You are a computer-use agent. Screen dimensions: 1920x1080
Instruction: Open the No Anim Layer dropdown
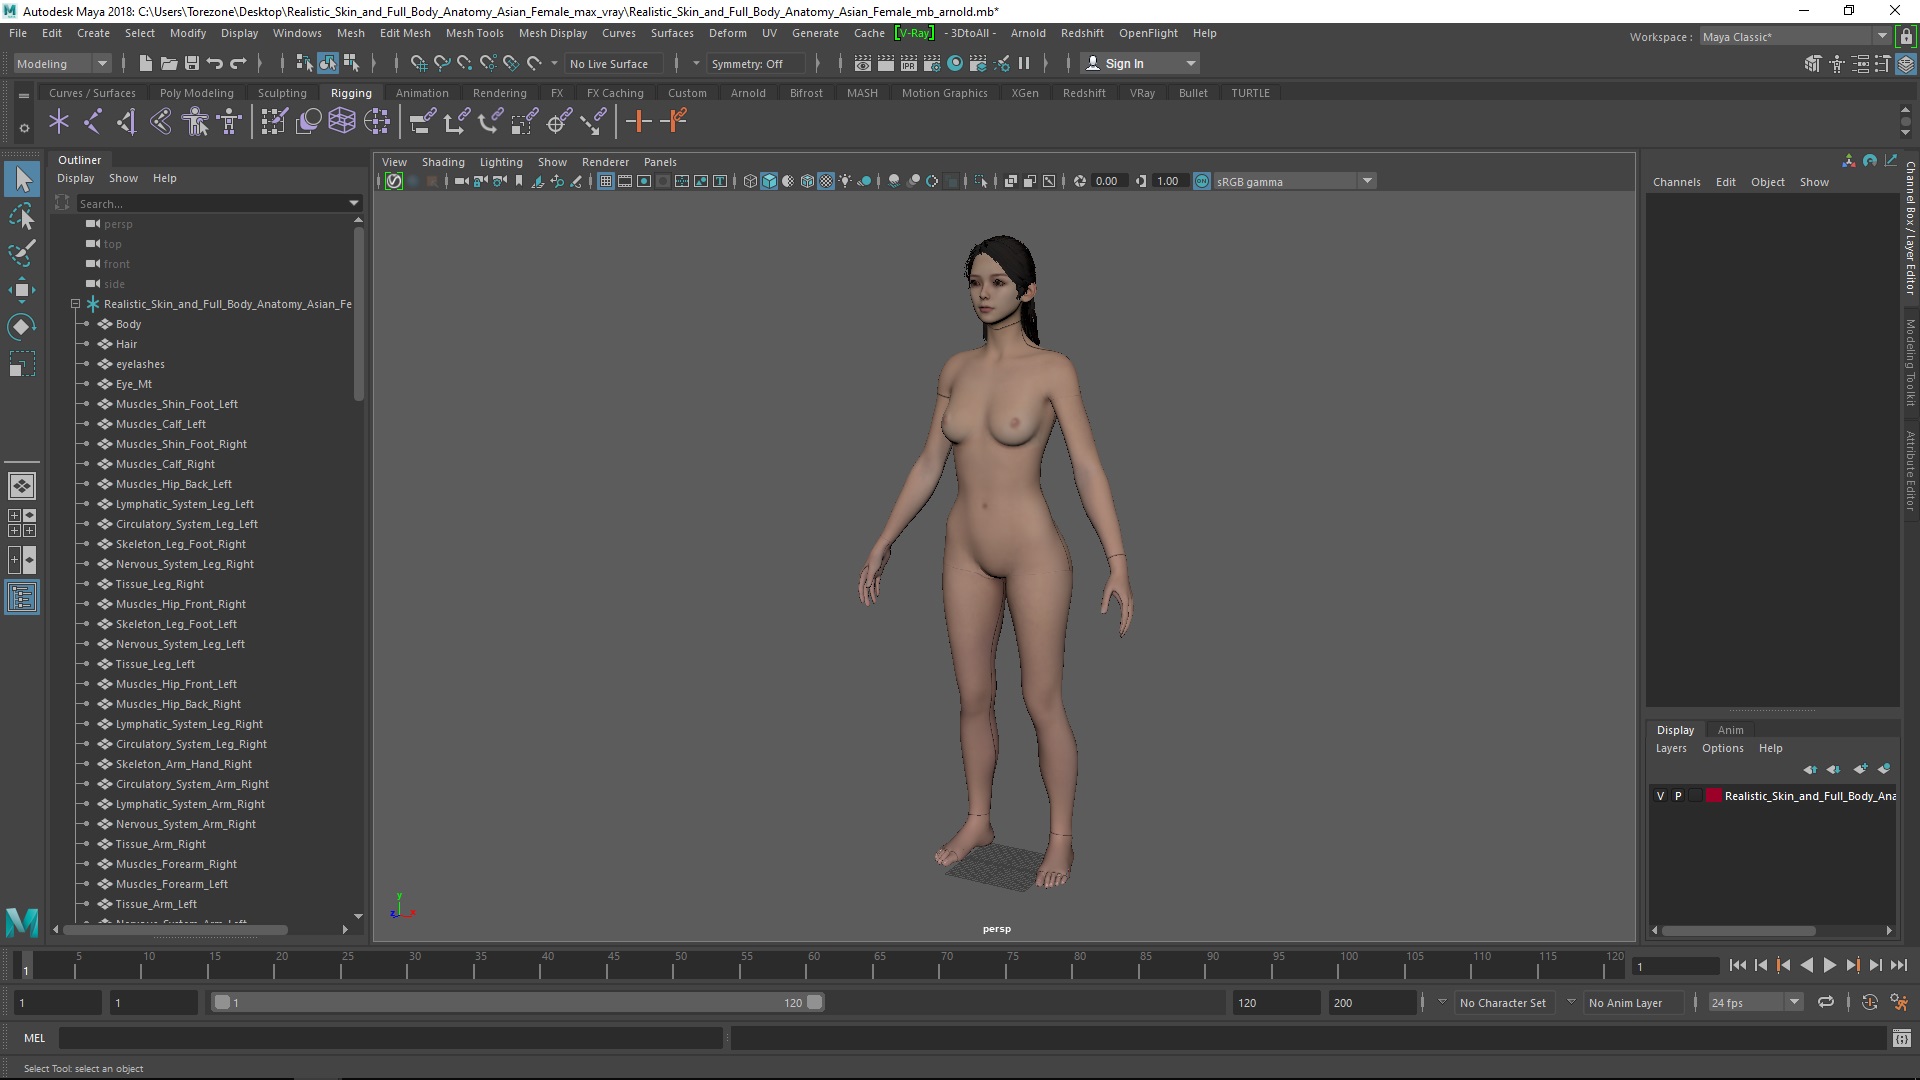(x=1571, y=1002)
